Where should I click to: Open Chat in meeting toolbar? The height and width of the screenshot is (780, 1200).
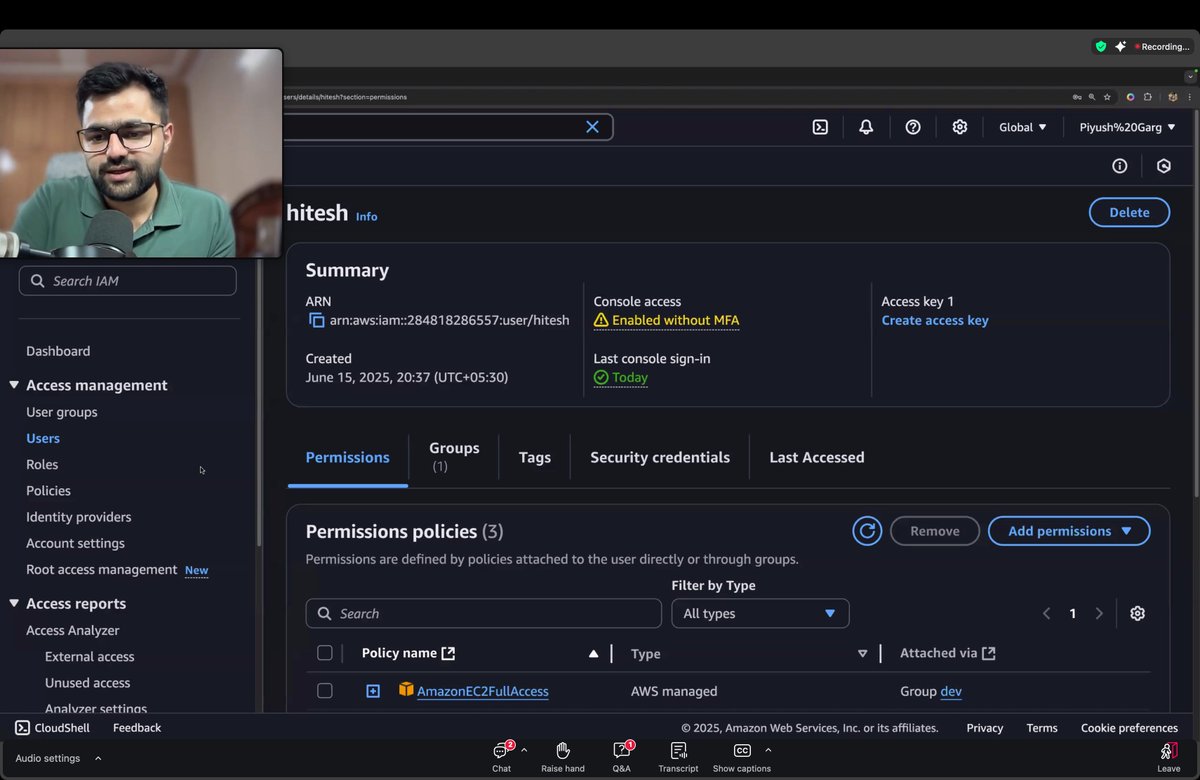tap(502, 758)
